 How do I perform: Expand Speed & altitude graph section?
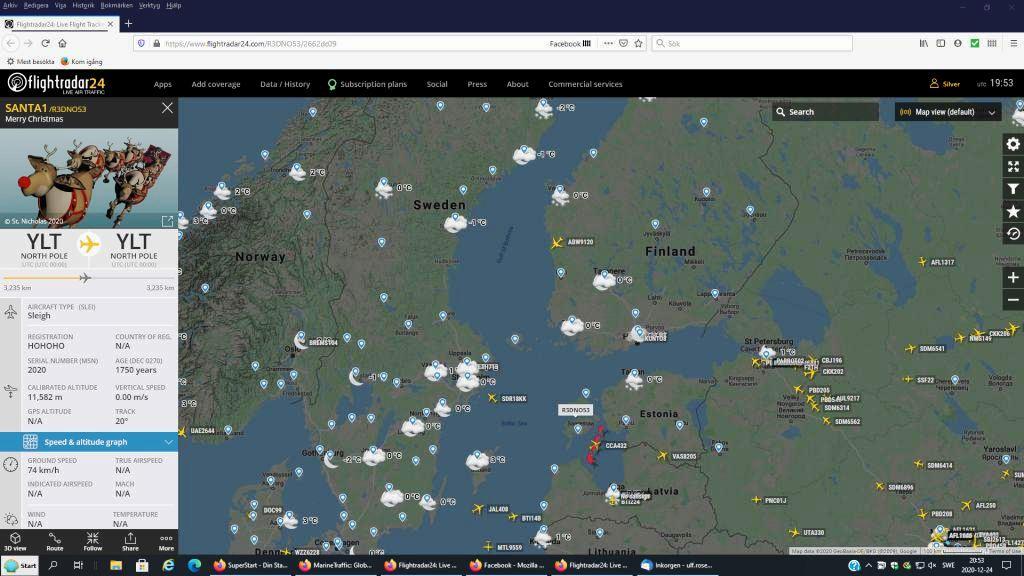tap(89, 442)
